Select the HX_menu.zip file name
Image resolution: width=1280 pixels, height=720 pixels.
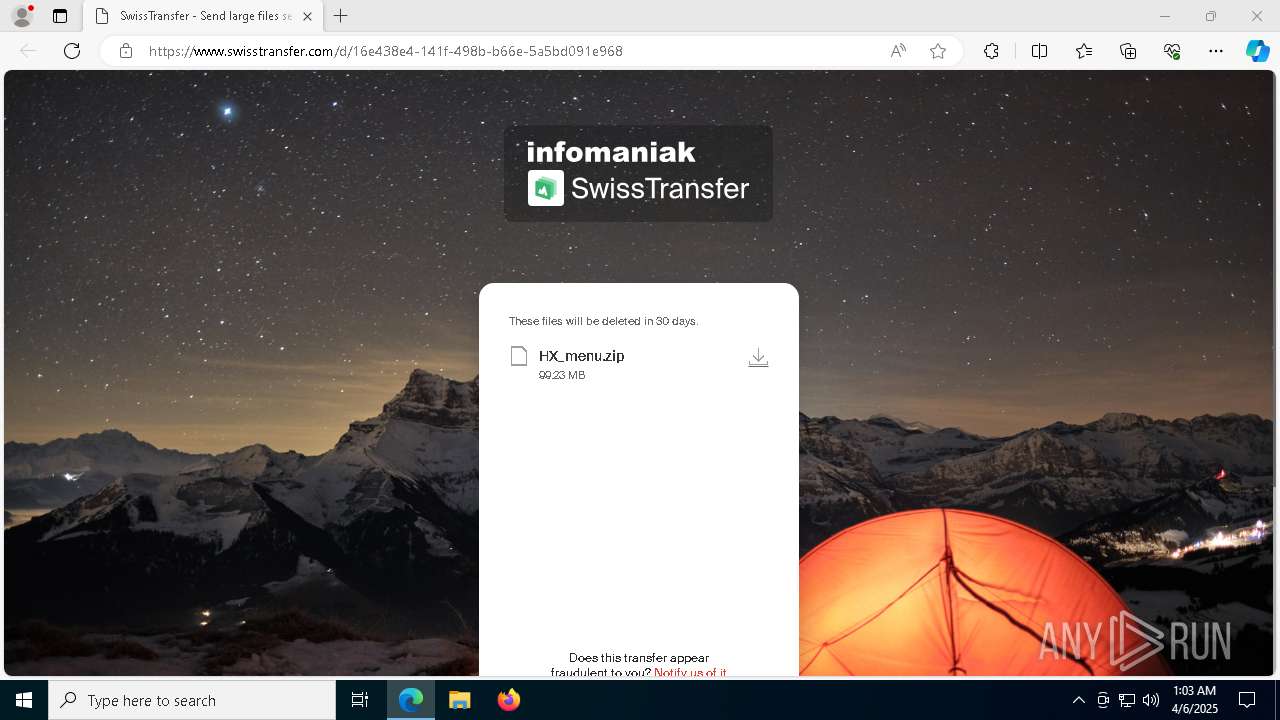(581, 356)
